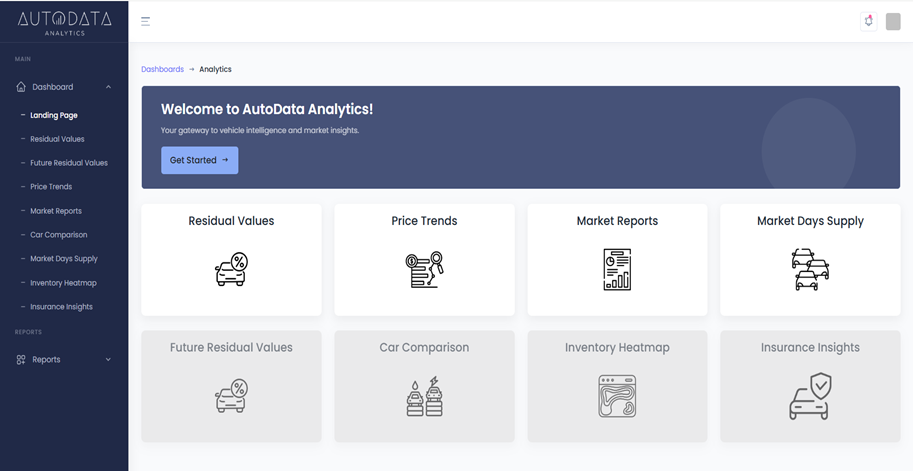Click the Residual Values car percent icon

tap(231, 270)
